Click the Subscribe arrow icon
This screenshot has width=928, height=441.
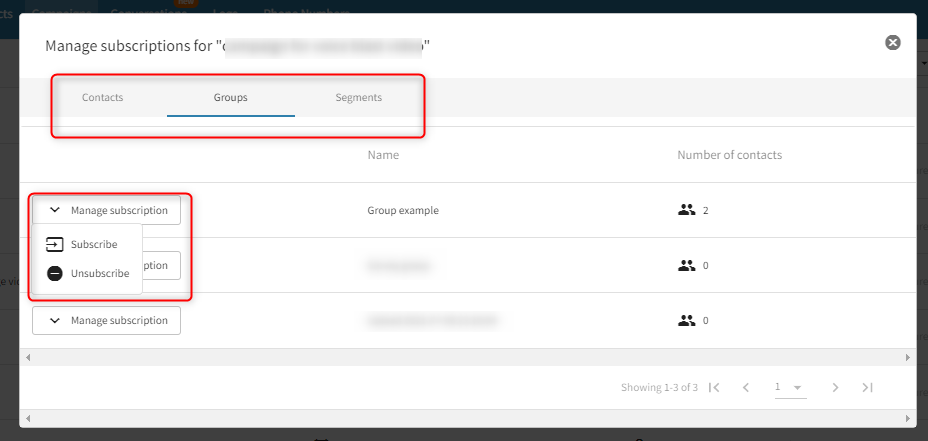55,244
